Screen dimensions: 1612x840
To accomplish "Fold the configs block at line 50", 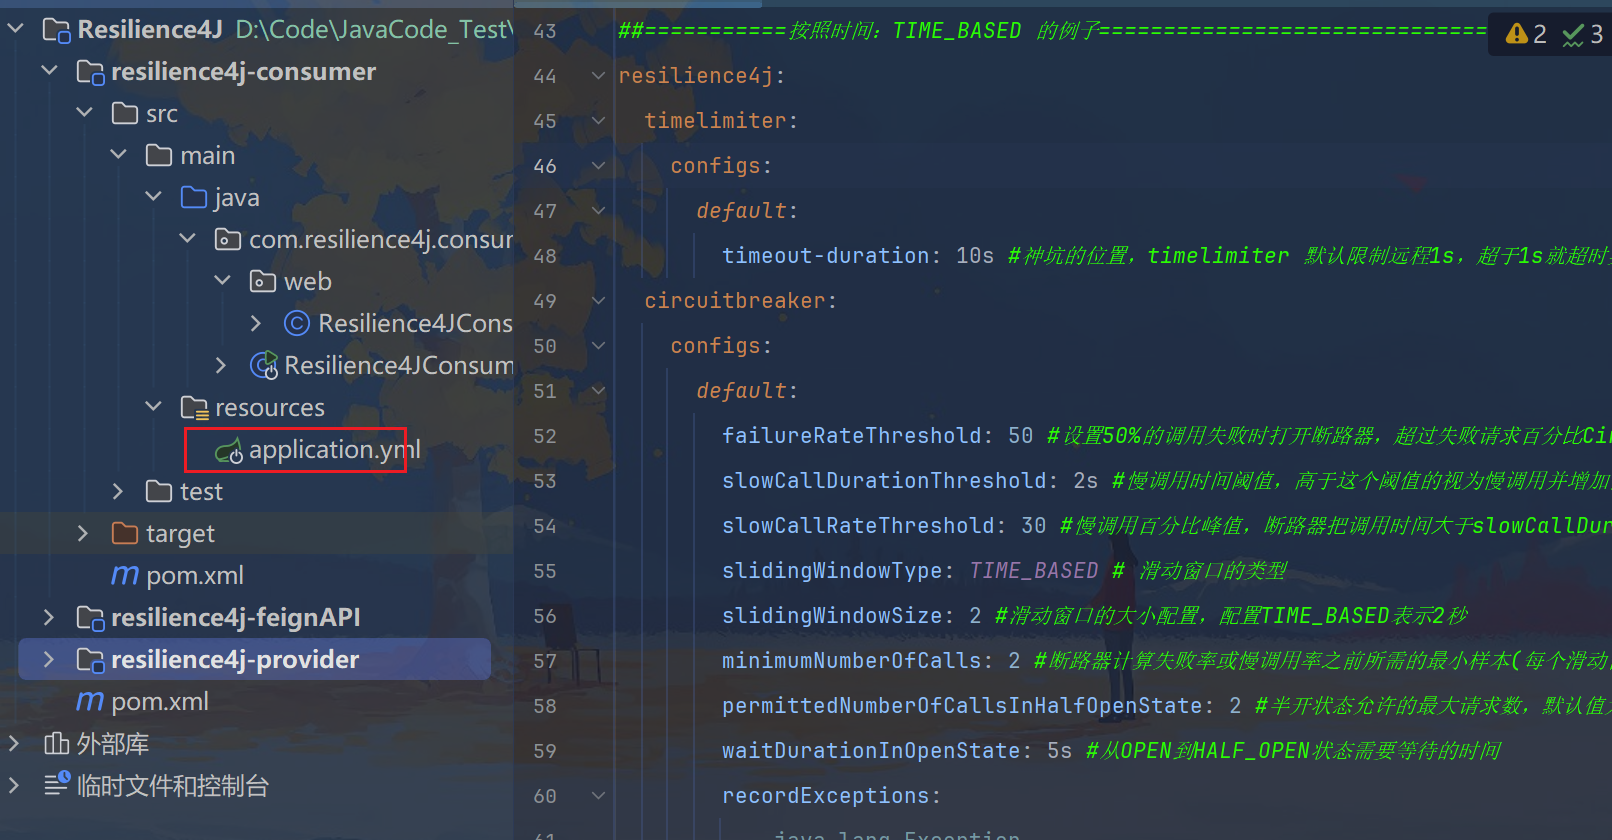I will tap(598, 346).
